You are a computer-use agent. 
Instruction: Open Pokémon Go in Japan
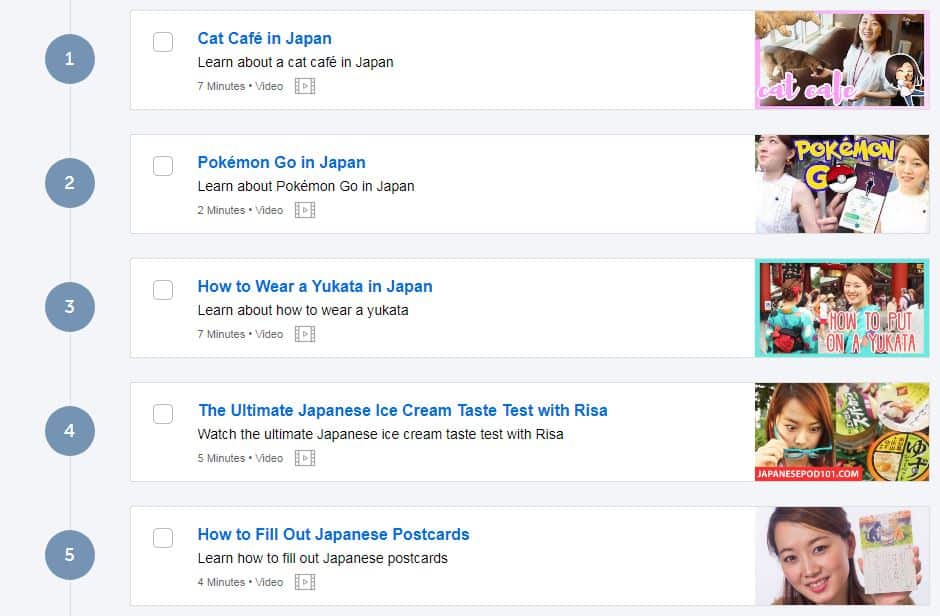[x=281, y=162]
